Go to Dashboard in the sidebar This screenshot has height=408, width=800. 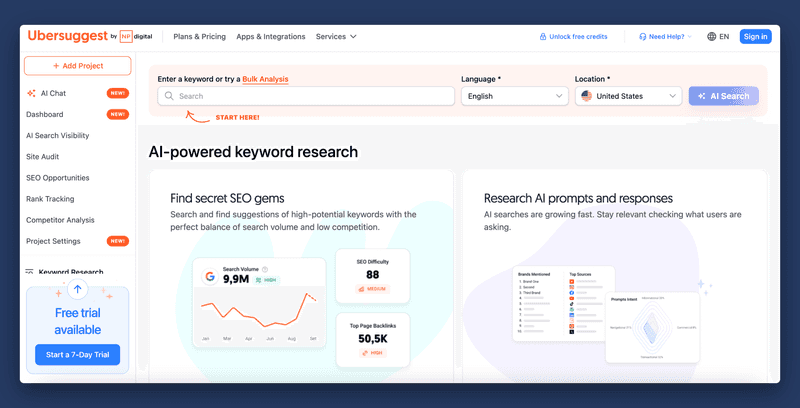point(45,114)
